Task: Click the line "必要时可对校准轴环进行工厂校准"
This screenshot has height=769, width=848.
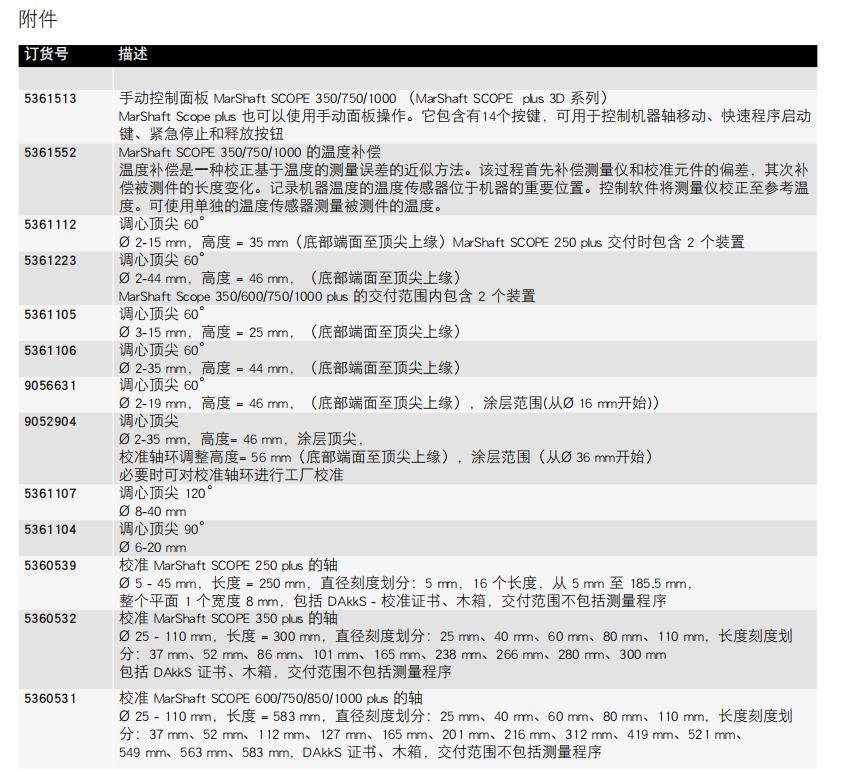Action: [231, 475]
